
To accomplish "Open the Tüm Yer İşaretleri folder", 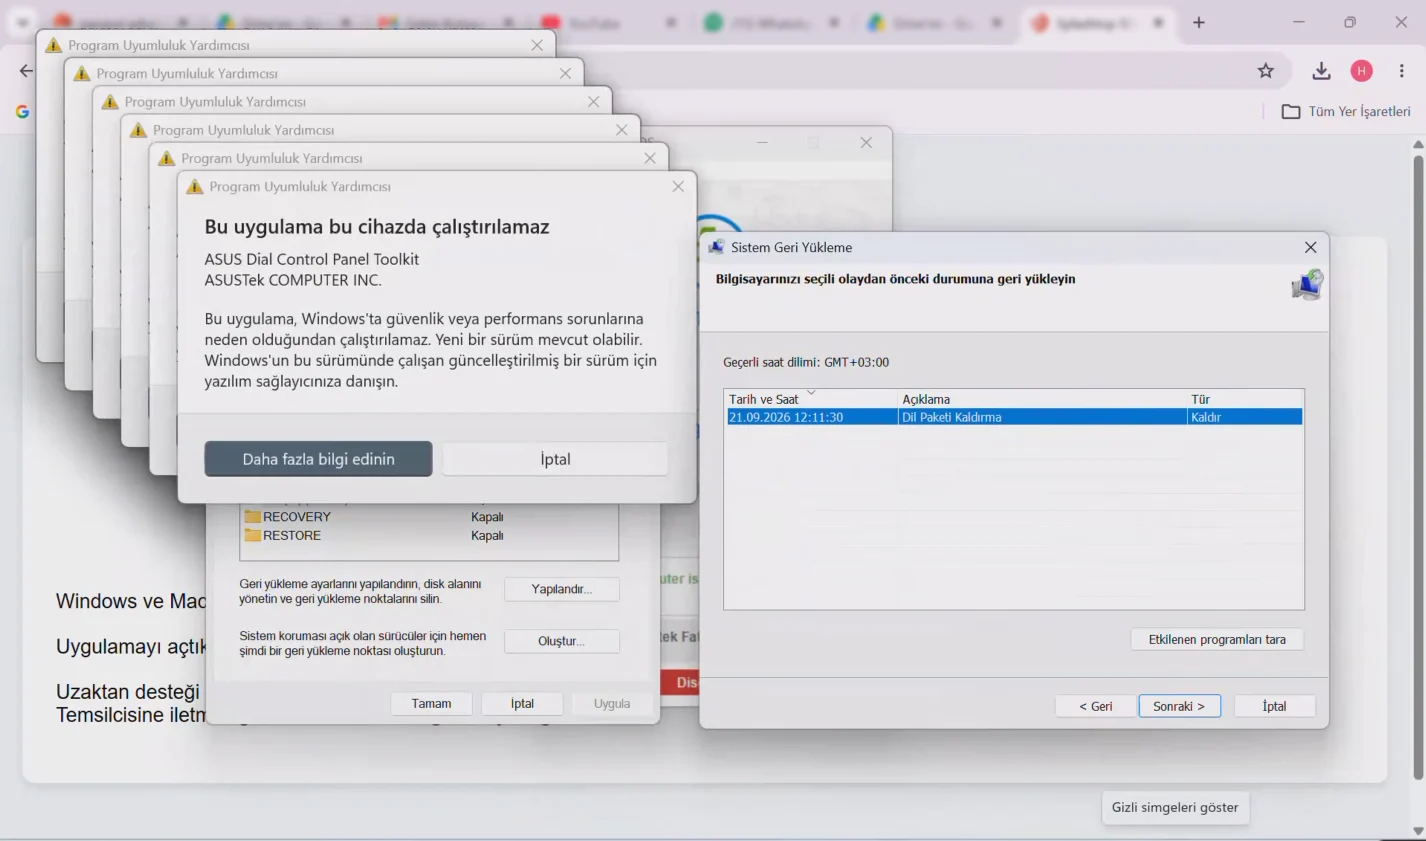I will pos(1346,112).
